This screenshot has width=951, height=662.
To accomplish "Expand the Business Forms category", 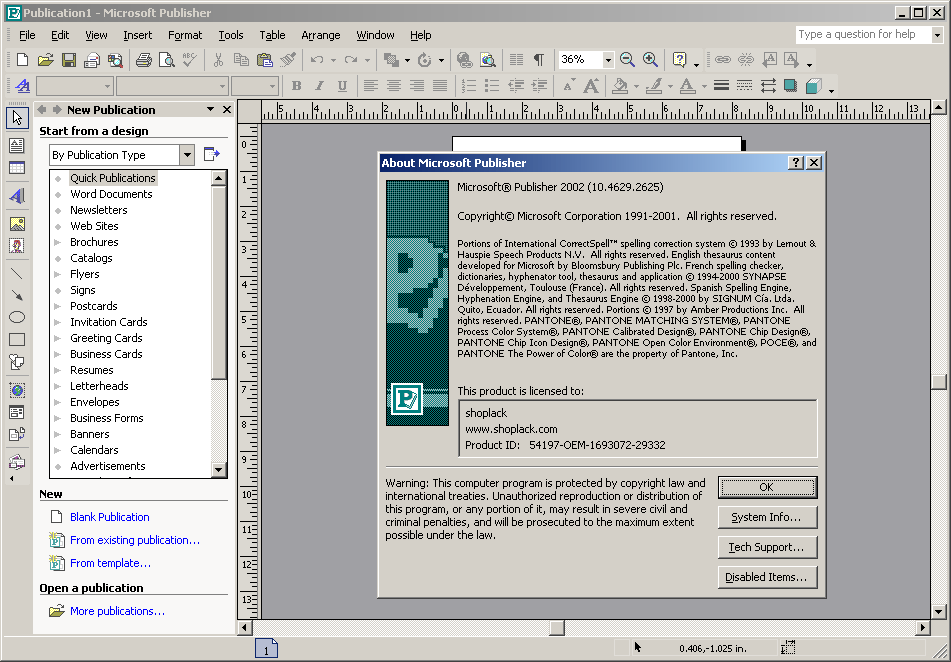I will point(58,418).
